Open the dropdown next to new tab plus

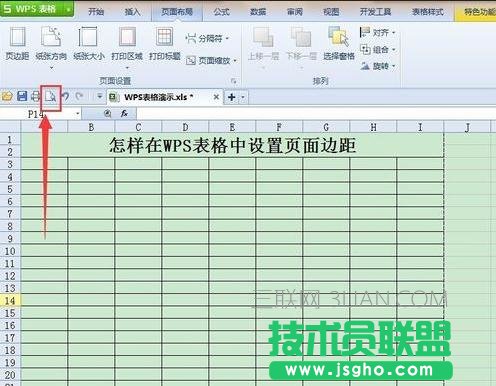pos(243,97)
